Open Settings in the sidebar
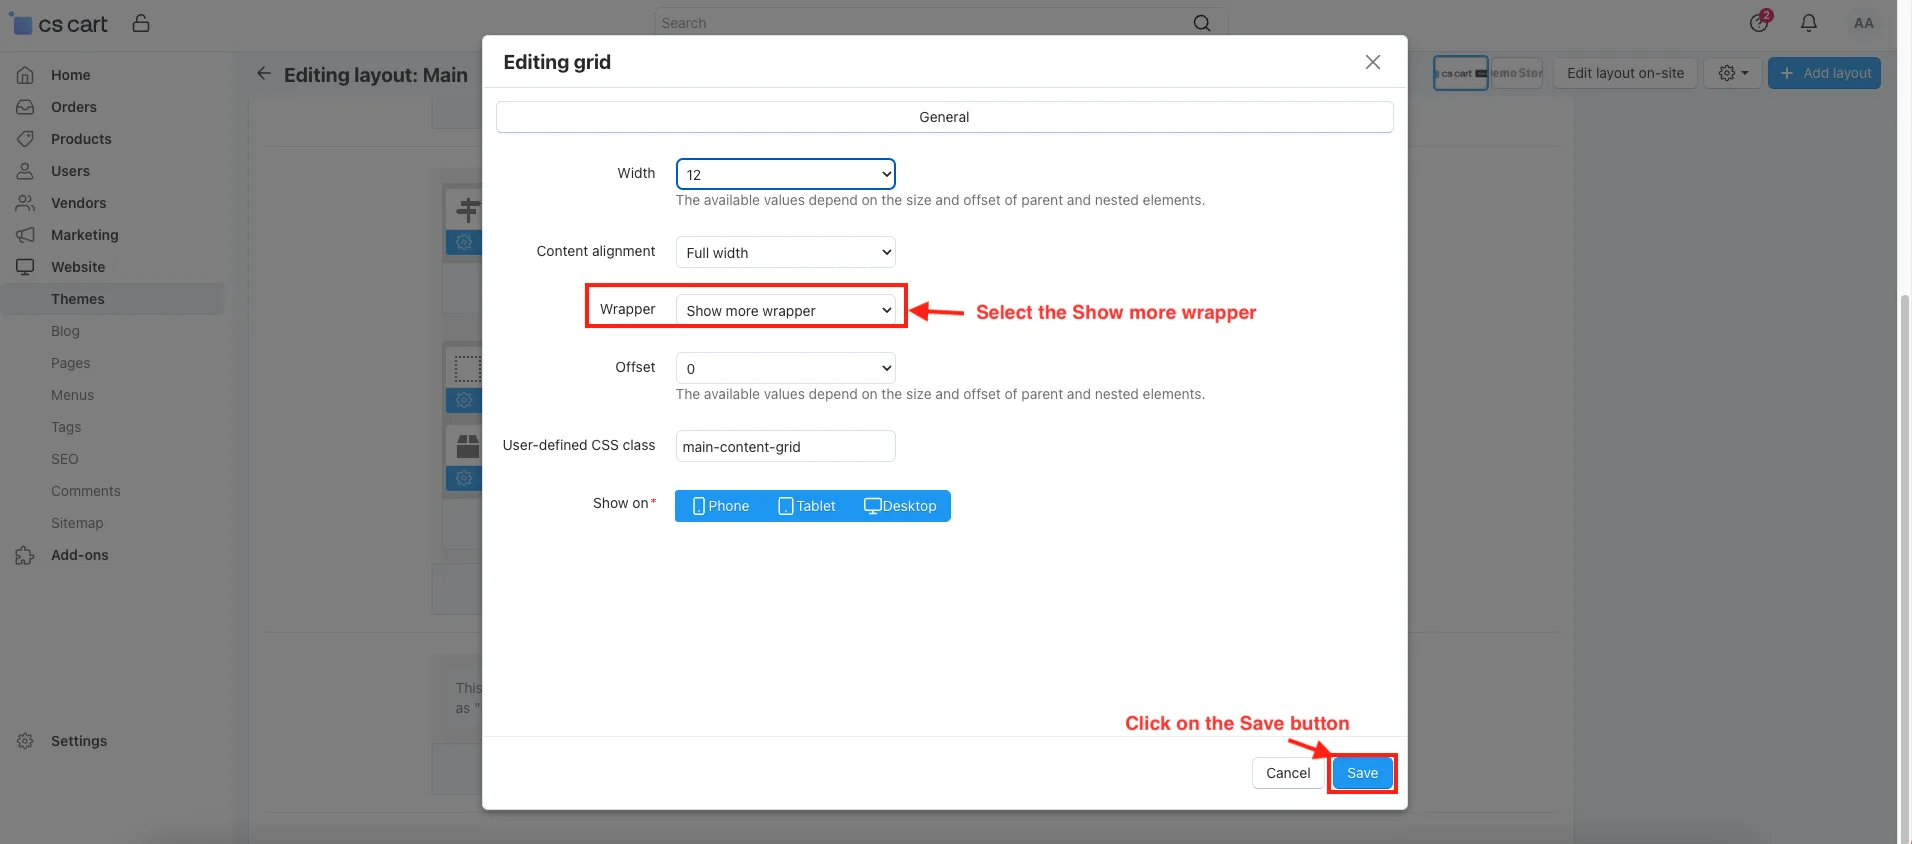The width and height of the screenshot is (1912, 844). [78, 741]
